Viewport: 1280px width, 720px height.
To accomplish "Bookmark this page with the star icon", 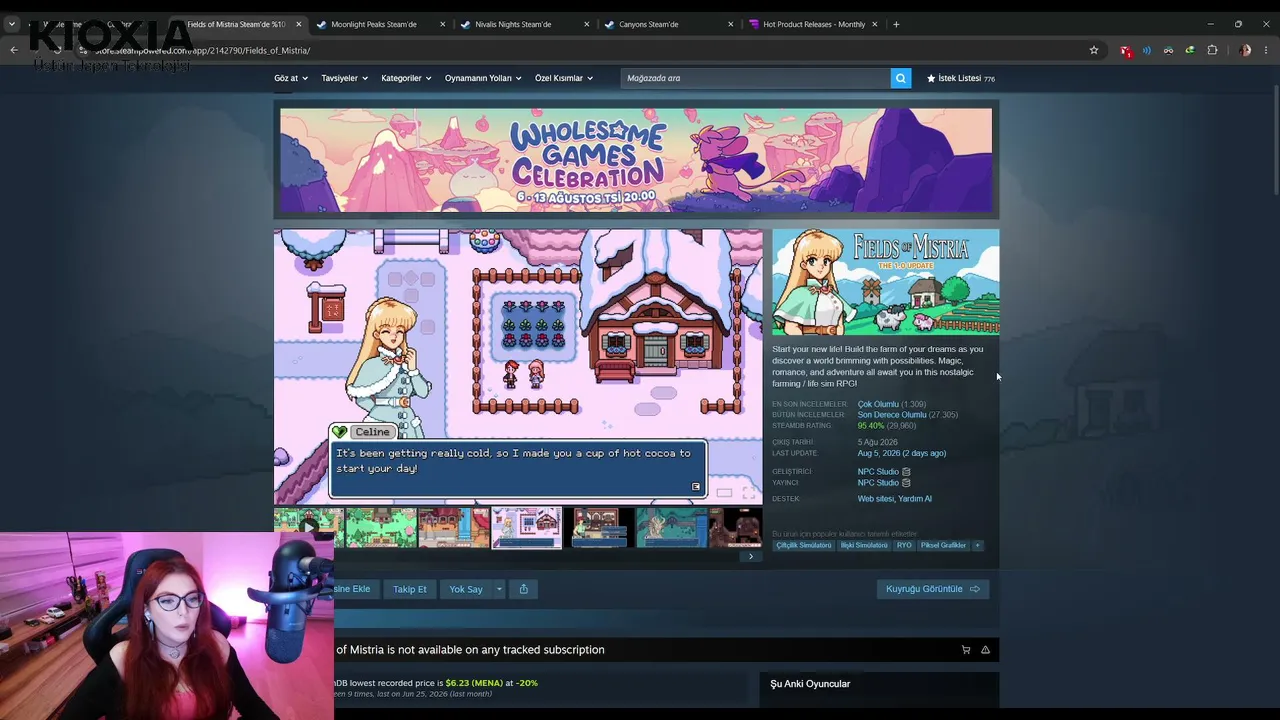I will 1094,50.
